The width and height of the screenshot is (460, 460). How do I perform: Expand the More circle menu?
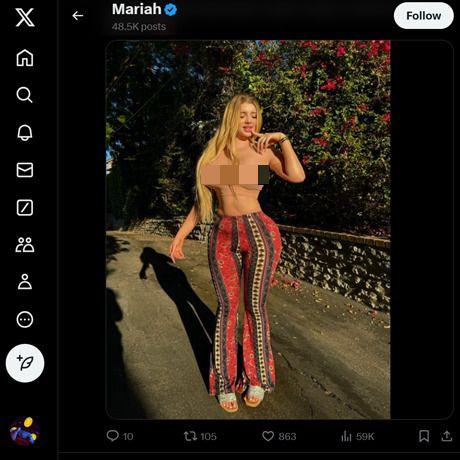25,320
